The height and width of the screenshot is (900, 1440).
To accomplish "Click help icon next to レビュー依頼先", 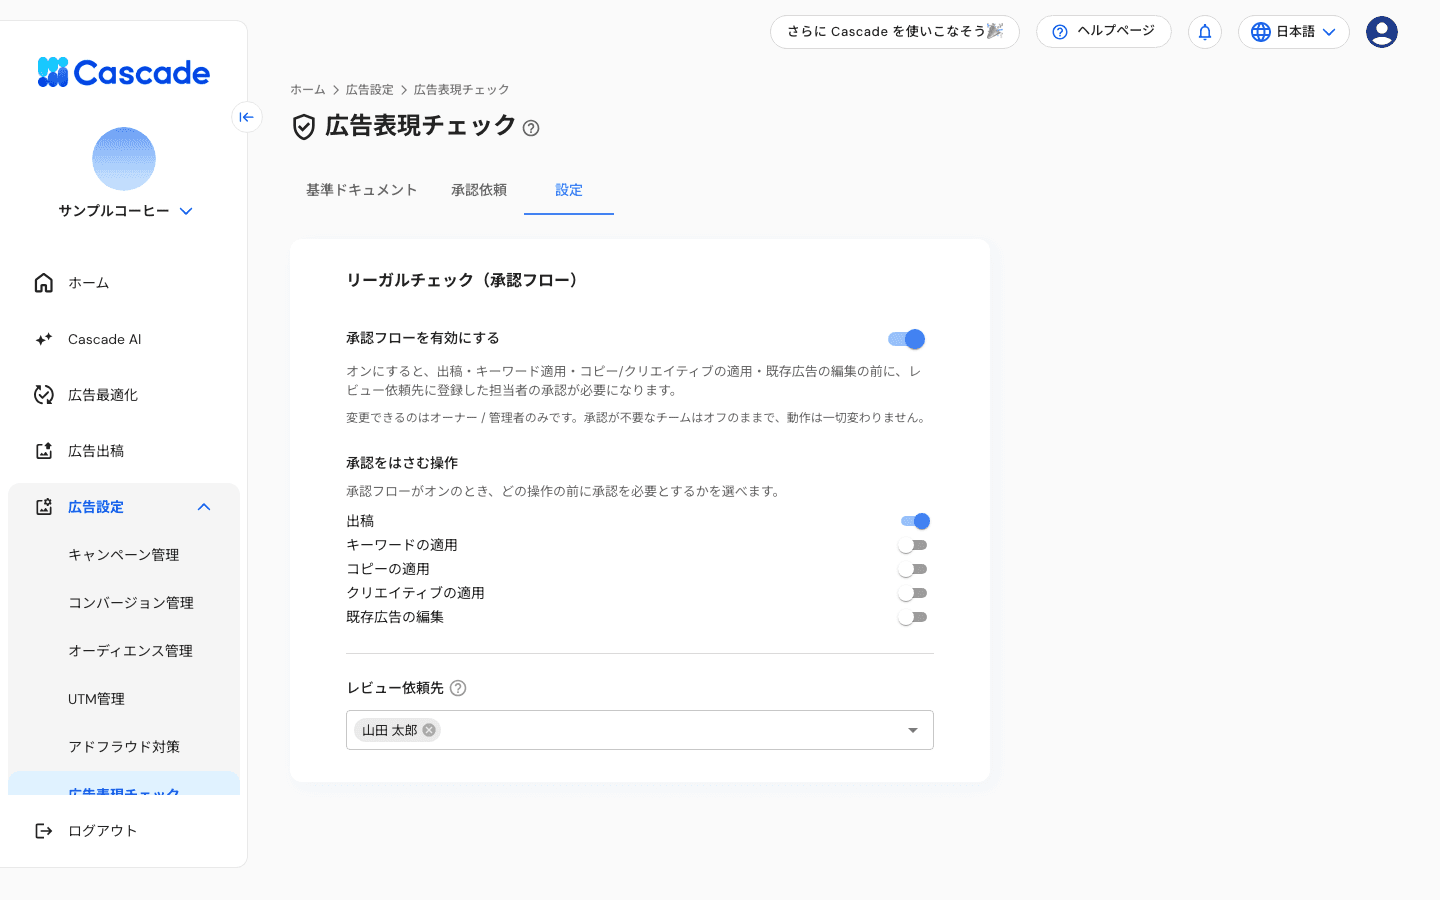I will (458, 688).
